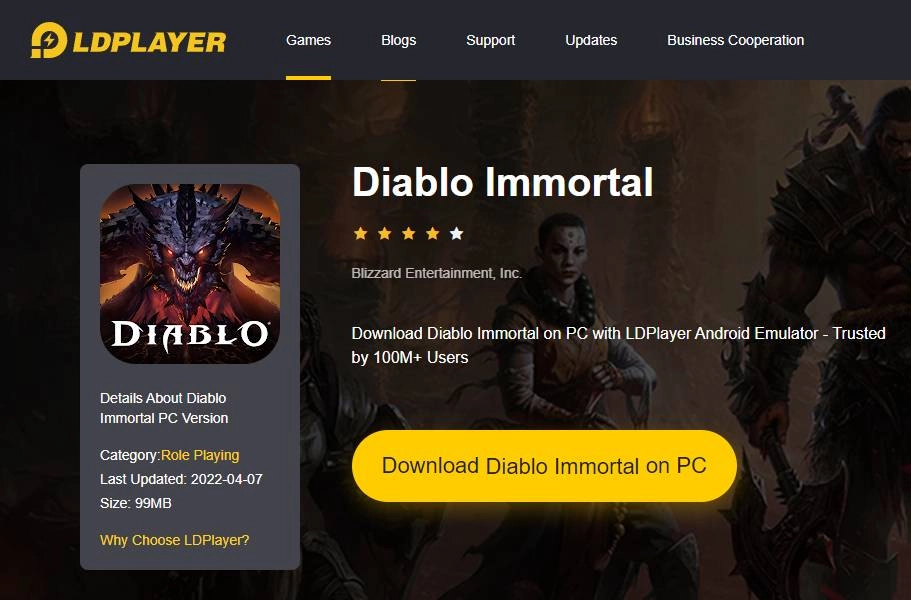
Task: Click the Diablo Immortal app icon
Action: click(x=190, y=274)
